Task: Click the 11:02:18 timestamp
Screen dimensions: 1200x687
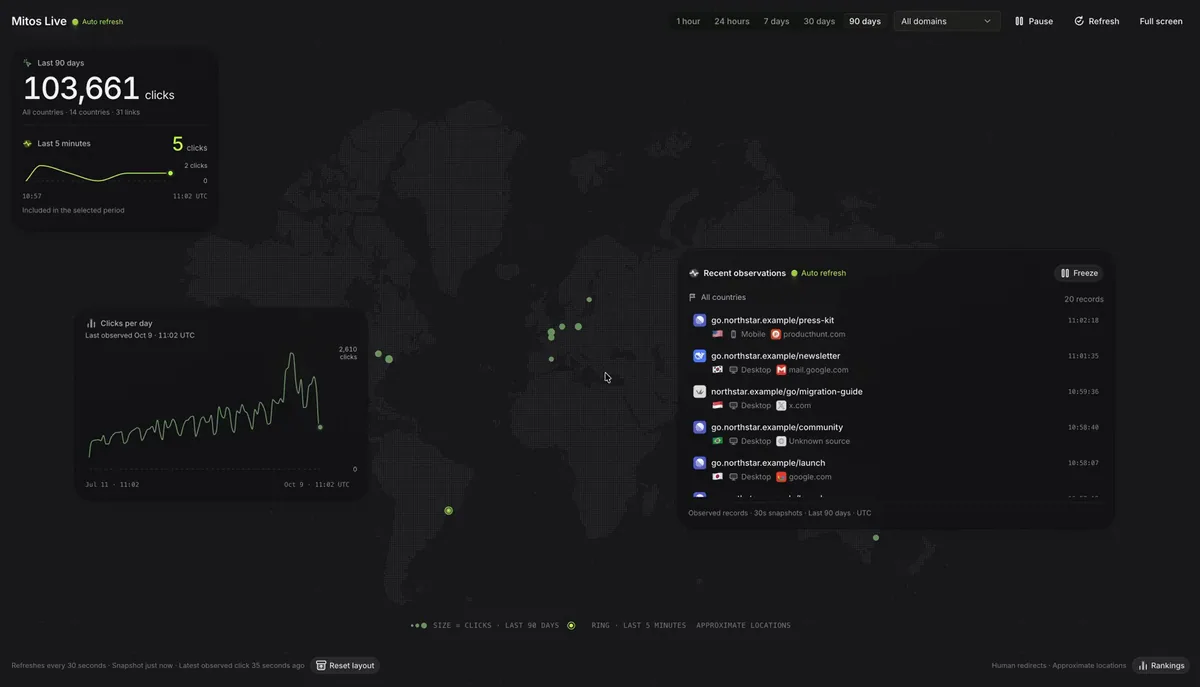Action: tap(1083, 320)
